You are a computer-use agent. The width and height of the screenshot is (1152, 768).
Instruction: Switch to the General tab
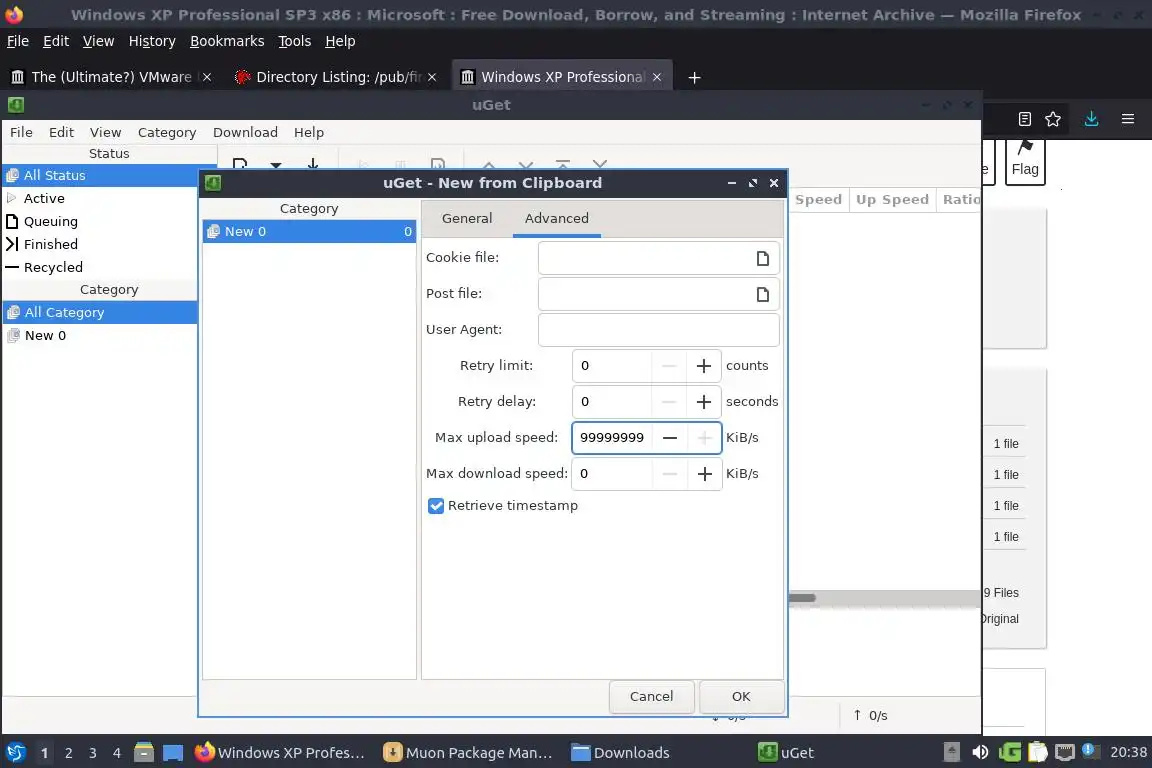tap(467, 218)
